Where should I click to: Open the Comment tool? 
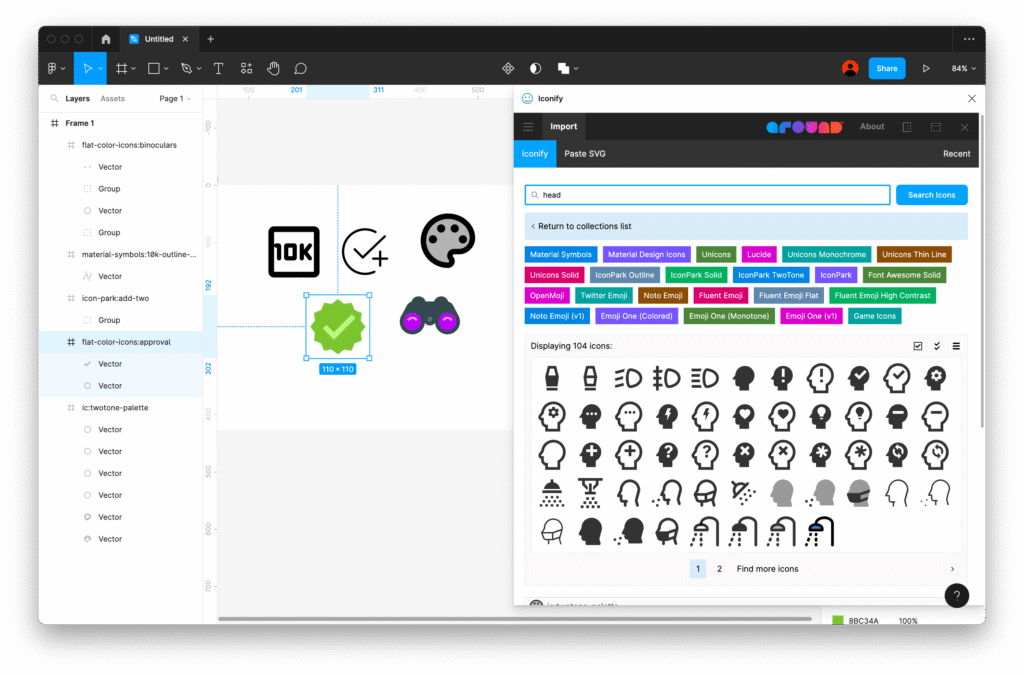pos(301,68)
